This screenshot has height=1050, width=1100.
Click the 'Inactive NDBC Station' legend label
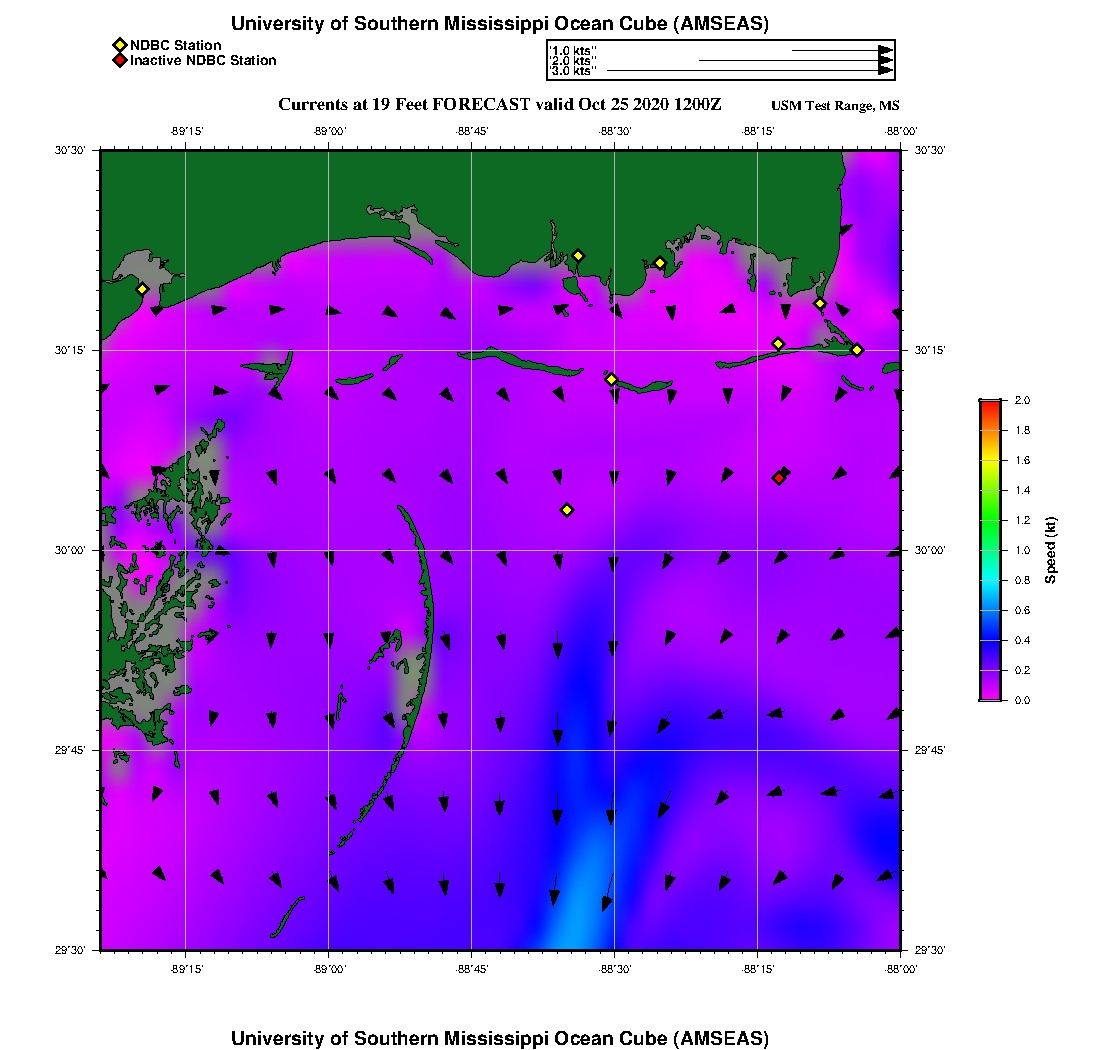203,61
